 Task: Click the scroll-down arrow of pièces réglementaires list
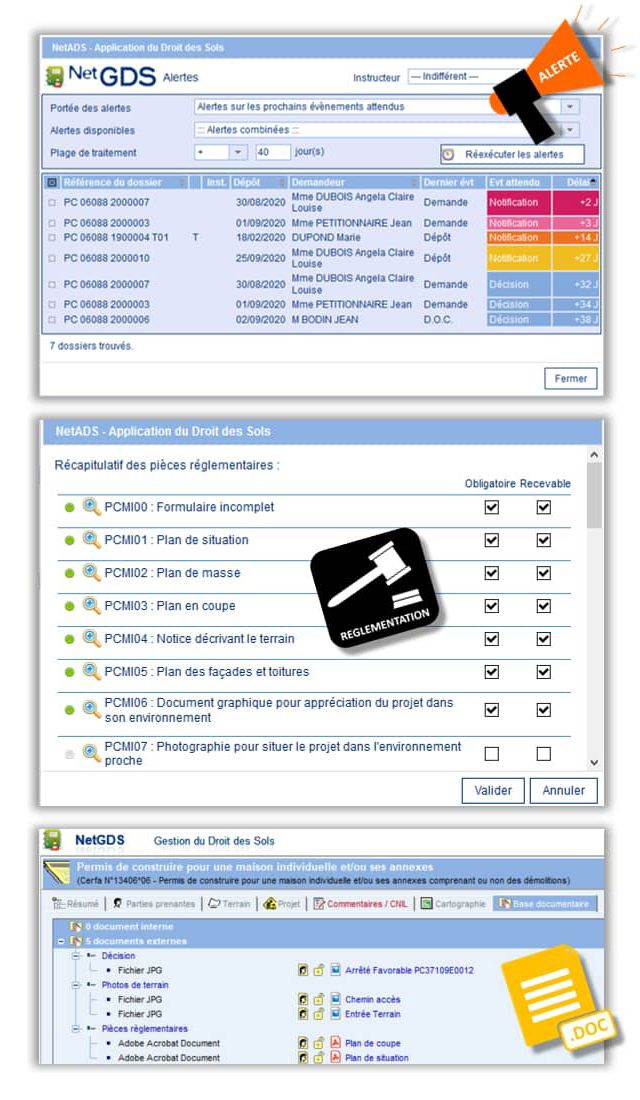[x=594, y=763]
